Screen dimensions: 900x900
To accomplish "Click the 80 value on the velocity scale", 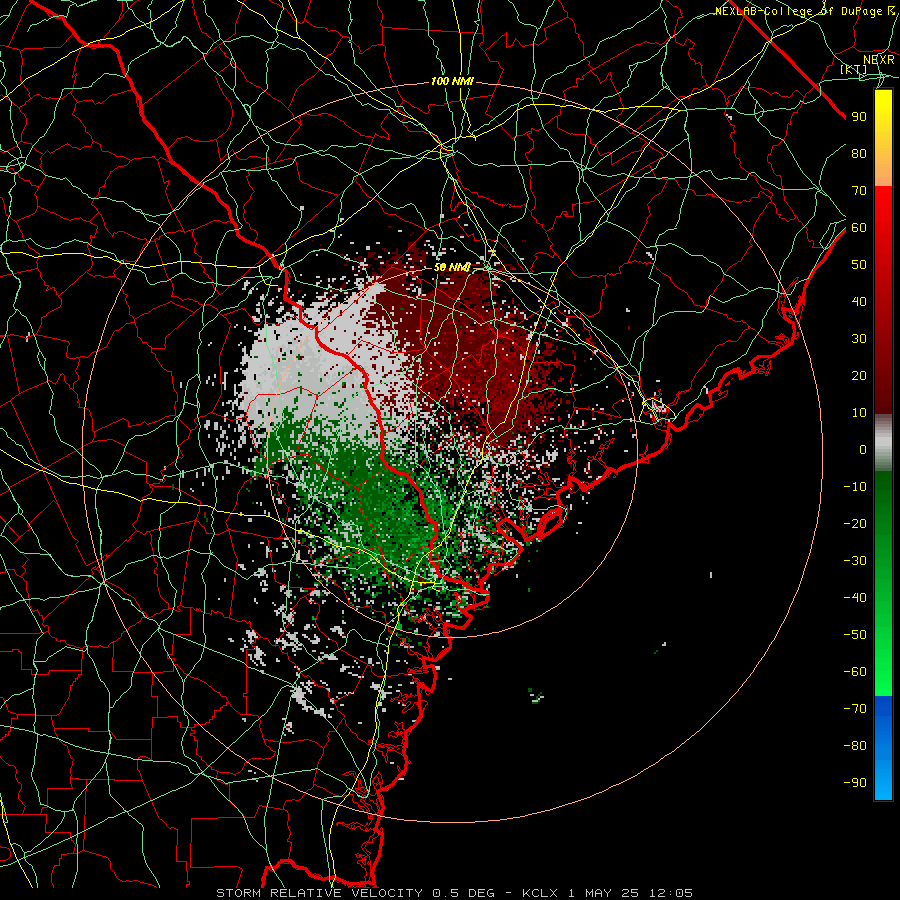I will click(859, 154).
